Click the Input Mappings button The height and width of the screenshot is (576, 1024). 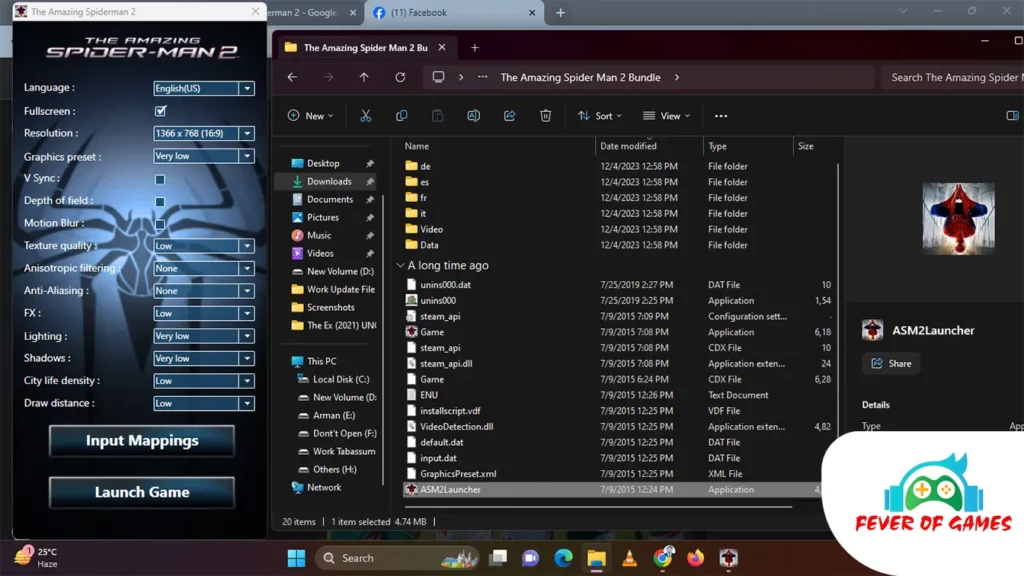(x=142, y=441)
